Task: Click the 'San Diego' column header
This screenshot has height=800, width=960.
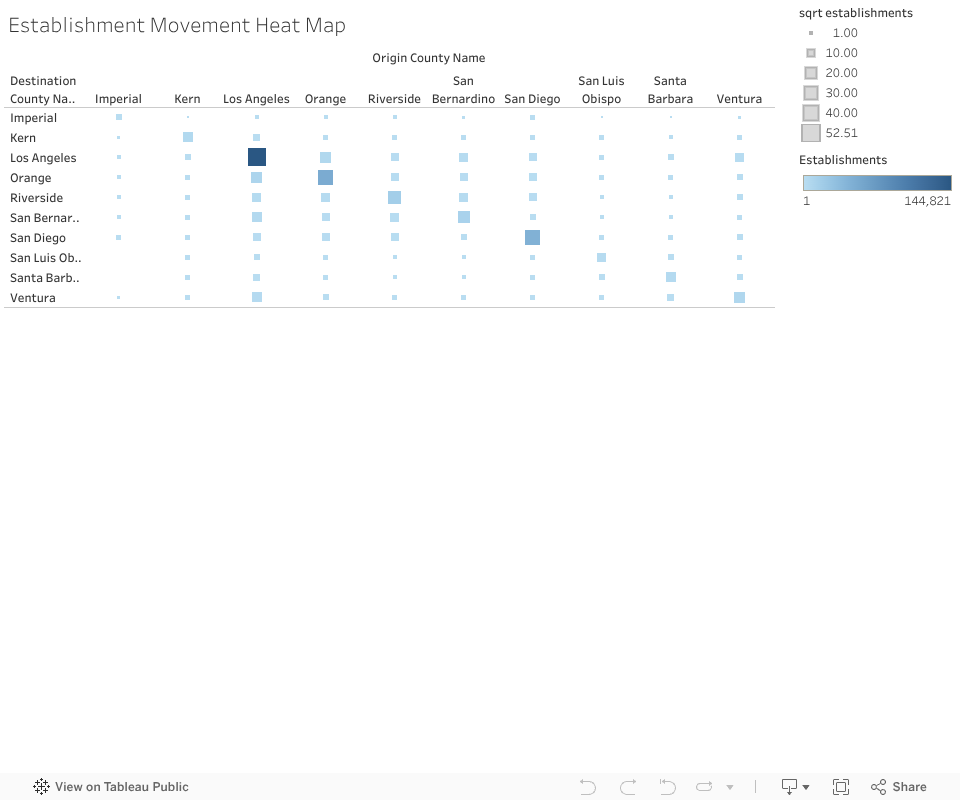Action: pos(532,99)
